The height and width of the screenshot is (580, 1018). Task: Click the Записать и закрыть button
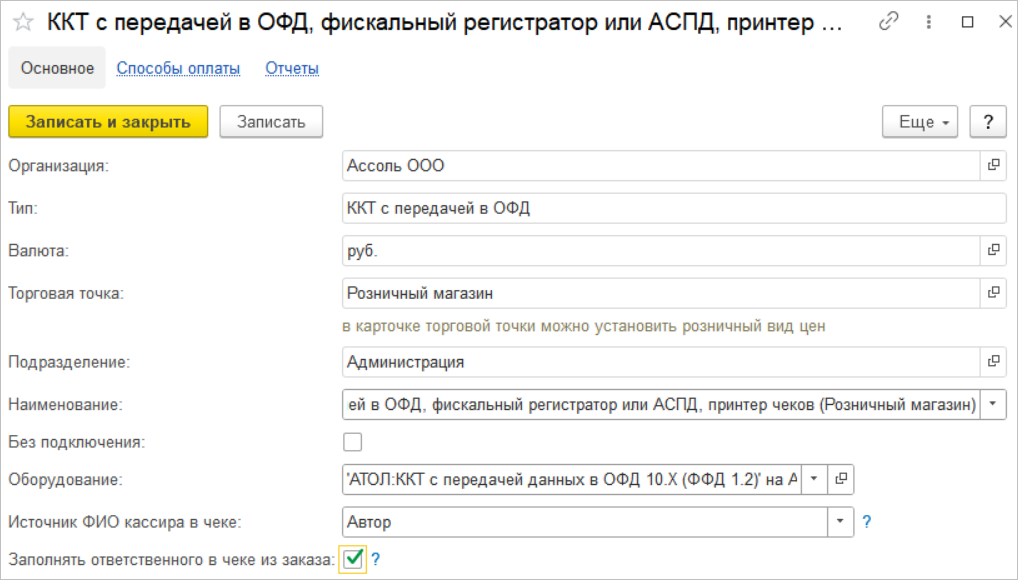[x=108, y=122]
